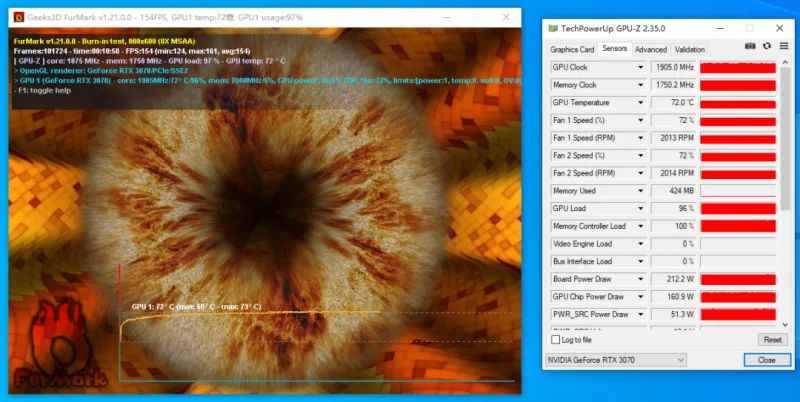Click the 100 % Memory Controller Load value
The width and height of the screenshot is (800, 402).
tap(673, 226)
